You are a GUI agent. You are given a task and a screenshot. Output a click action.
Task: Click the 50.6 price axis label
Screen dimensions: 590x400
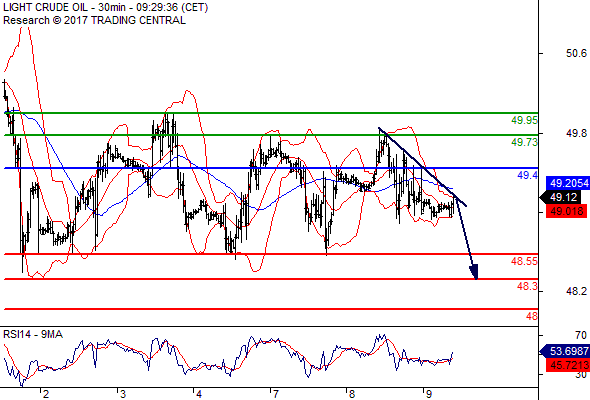576,53
